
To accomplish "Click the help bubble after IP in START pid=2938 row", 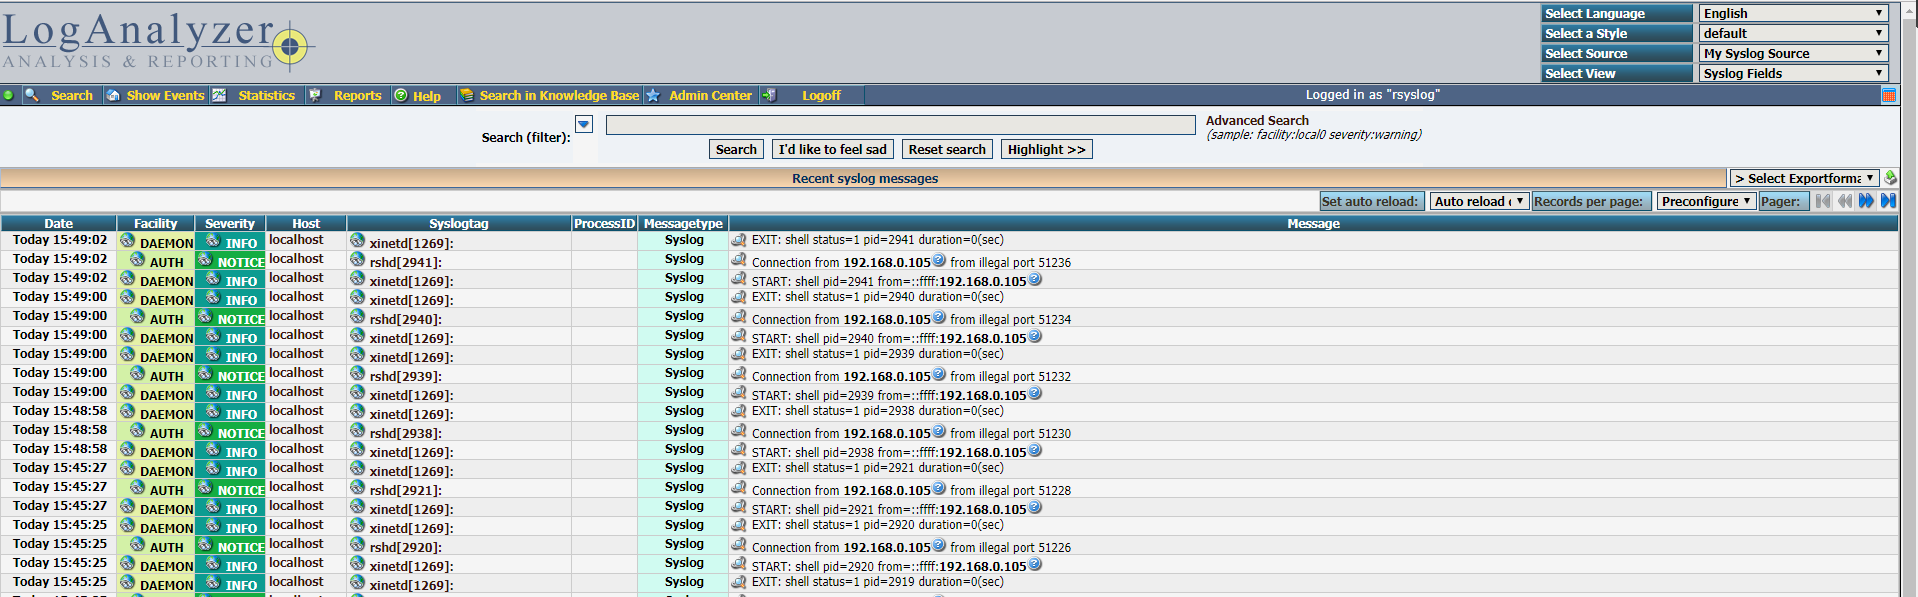I will tap(1035, 450).
